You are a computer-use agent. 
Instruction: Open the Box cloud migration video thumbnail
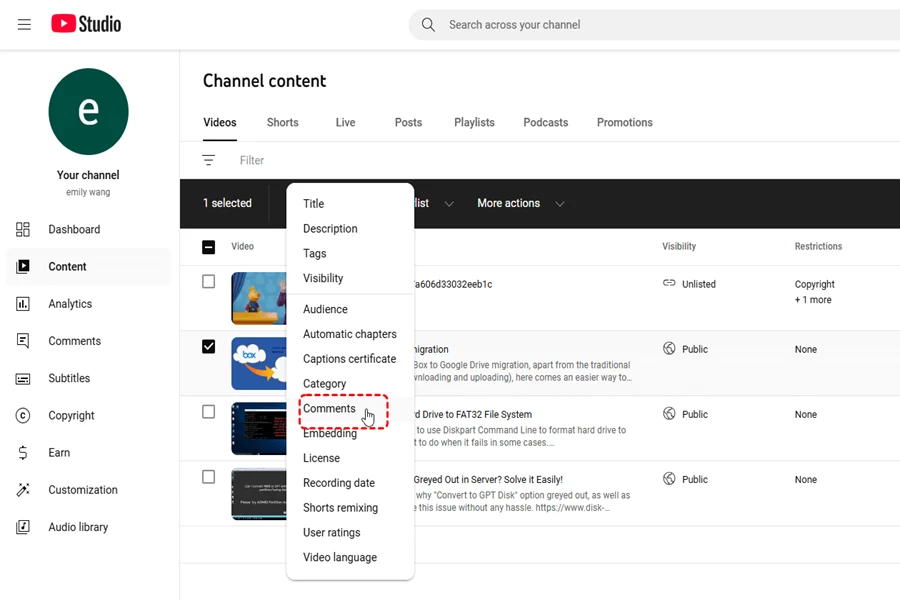coord(259,363)
